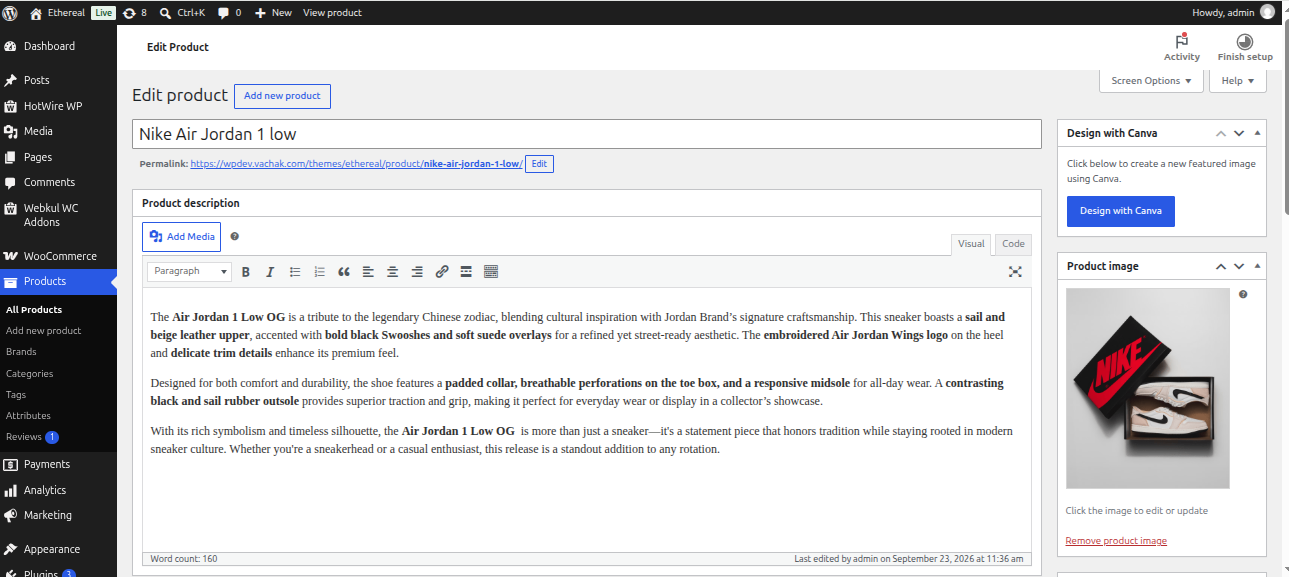Insert the Read More tag

point(466,272)
